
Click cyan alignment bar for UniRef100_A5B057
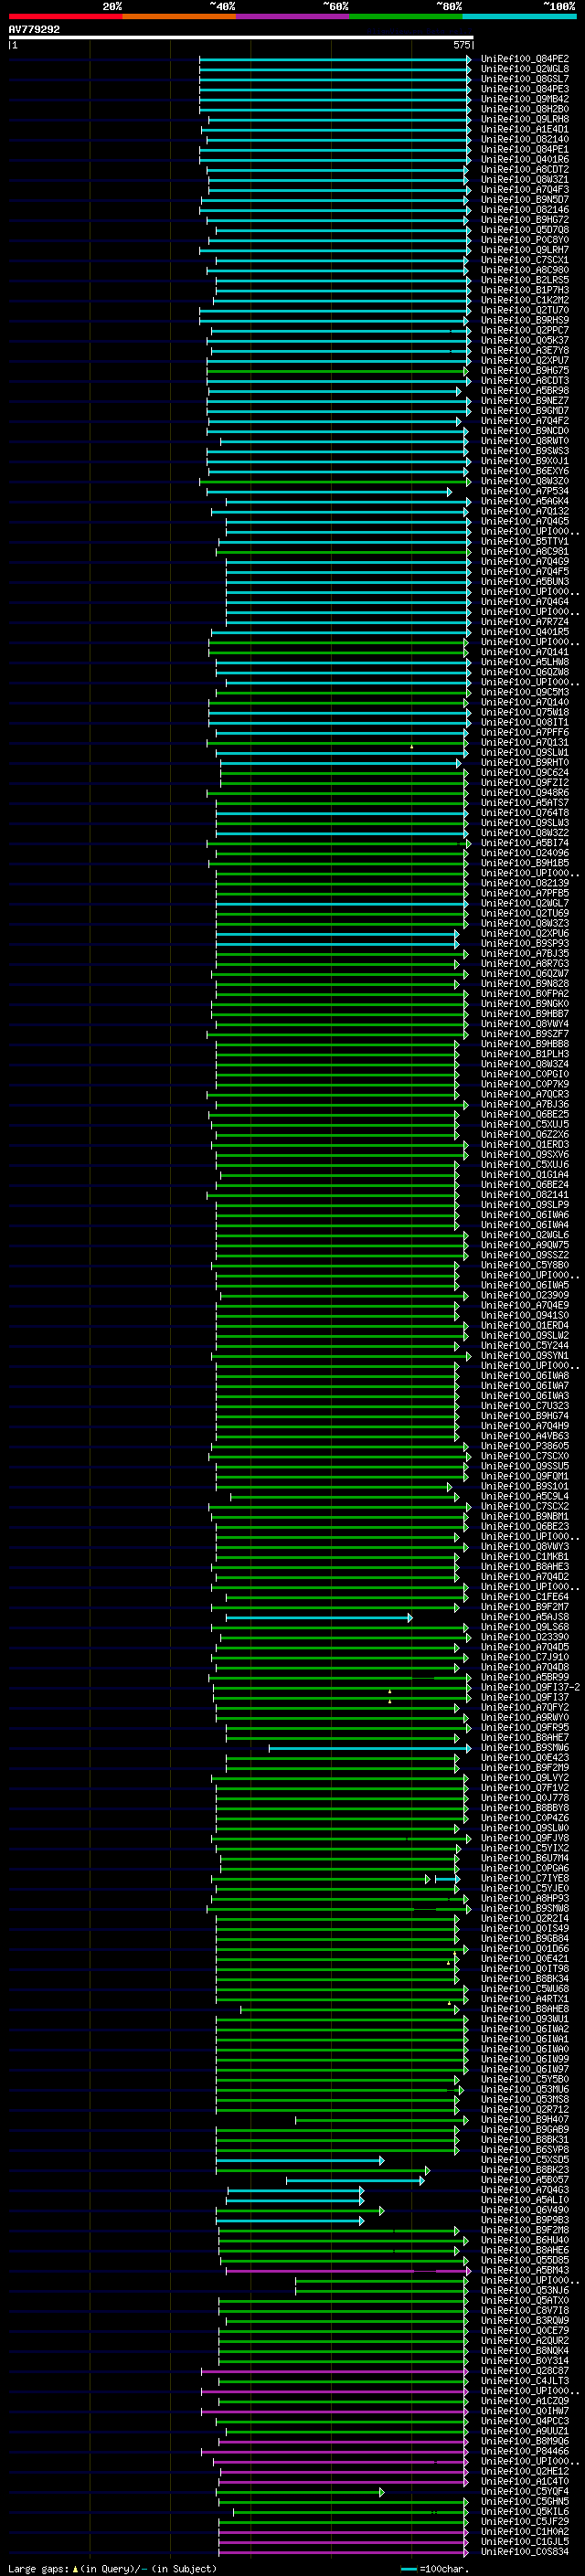click(355, 2180)
